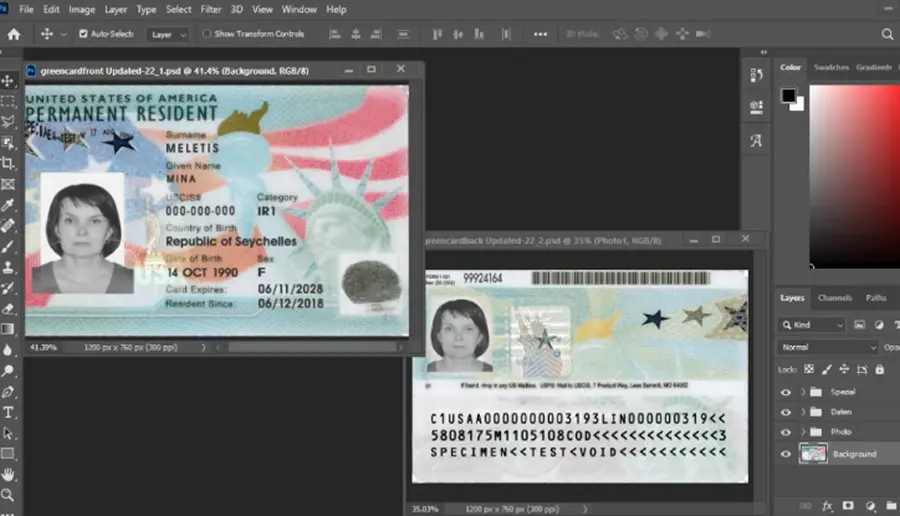This screenshot has width=900, height=516.
Task: Enable Show Transform Controls checkbox
Action: (x=207, y=34)
